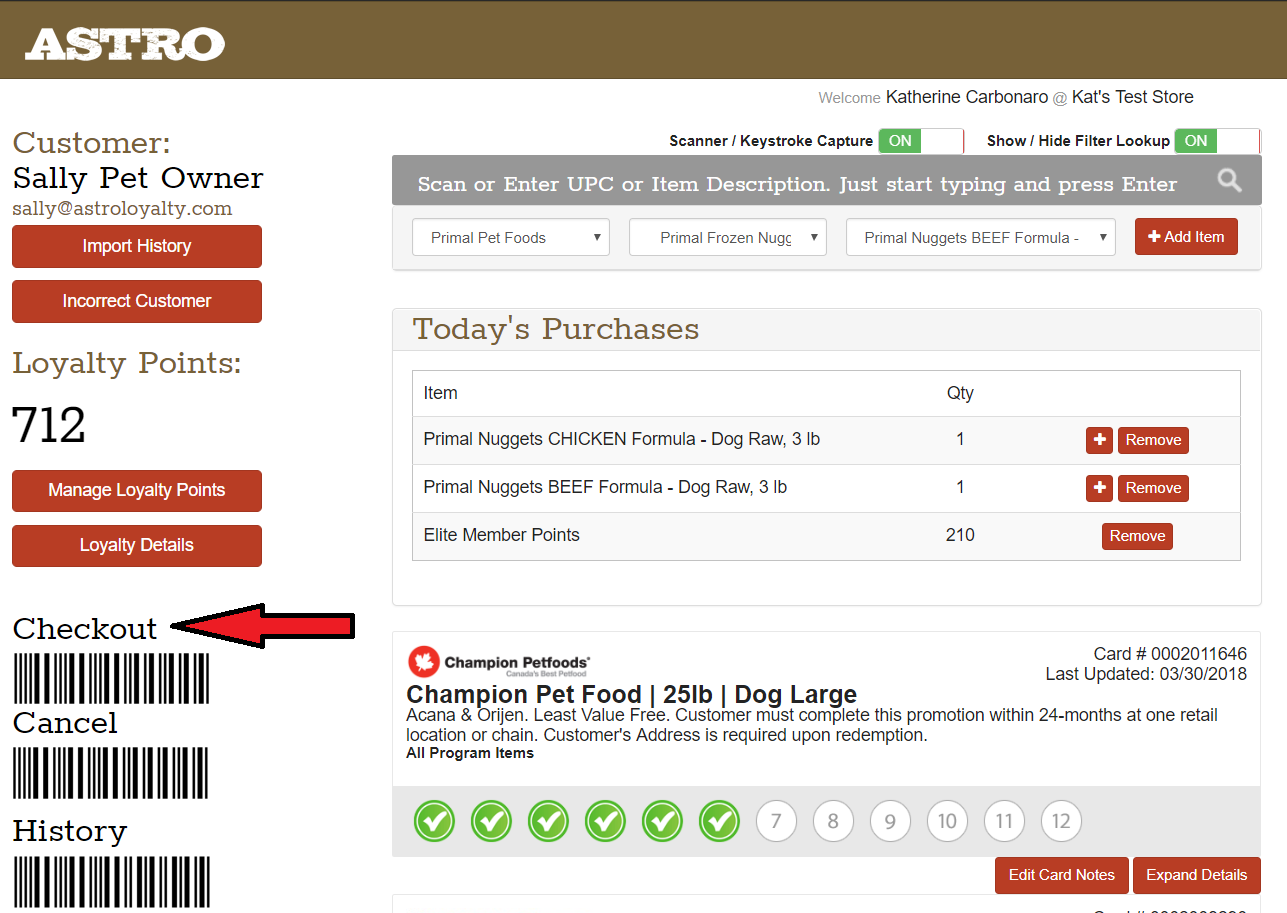This screenshot has height=913, width=1287.
Task: Click Champion Pet Food | 25lb | Dog Large title
Action: (x=632, y=694)
